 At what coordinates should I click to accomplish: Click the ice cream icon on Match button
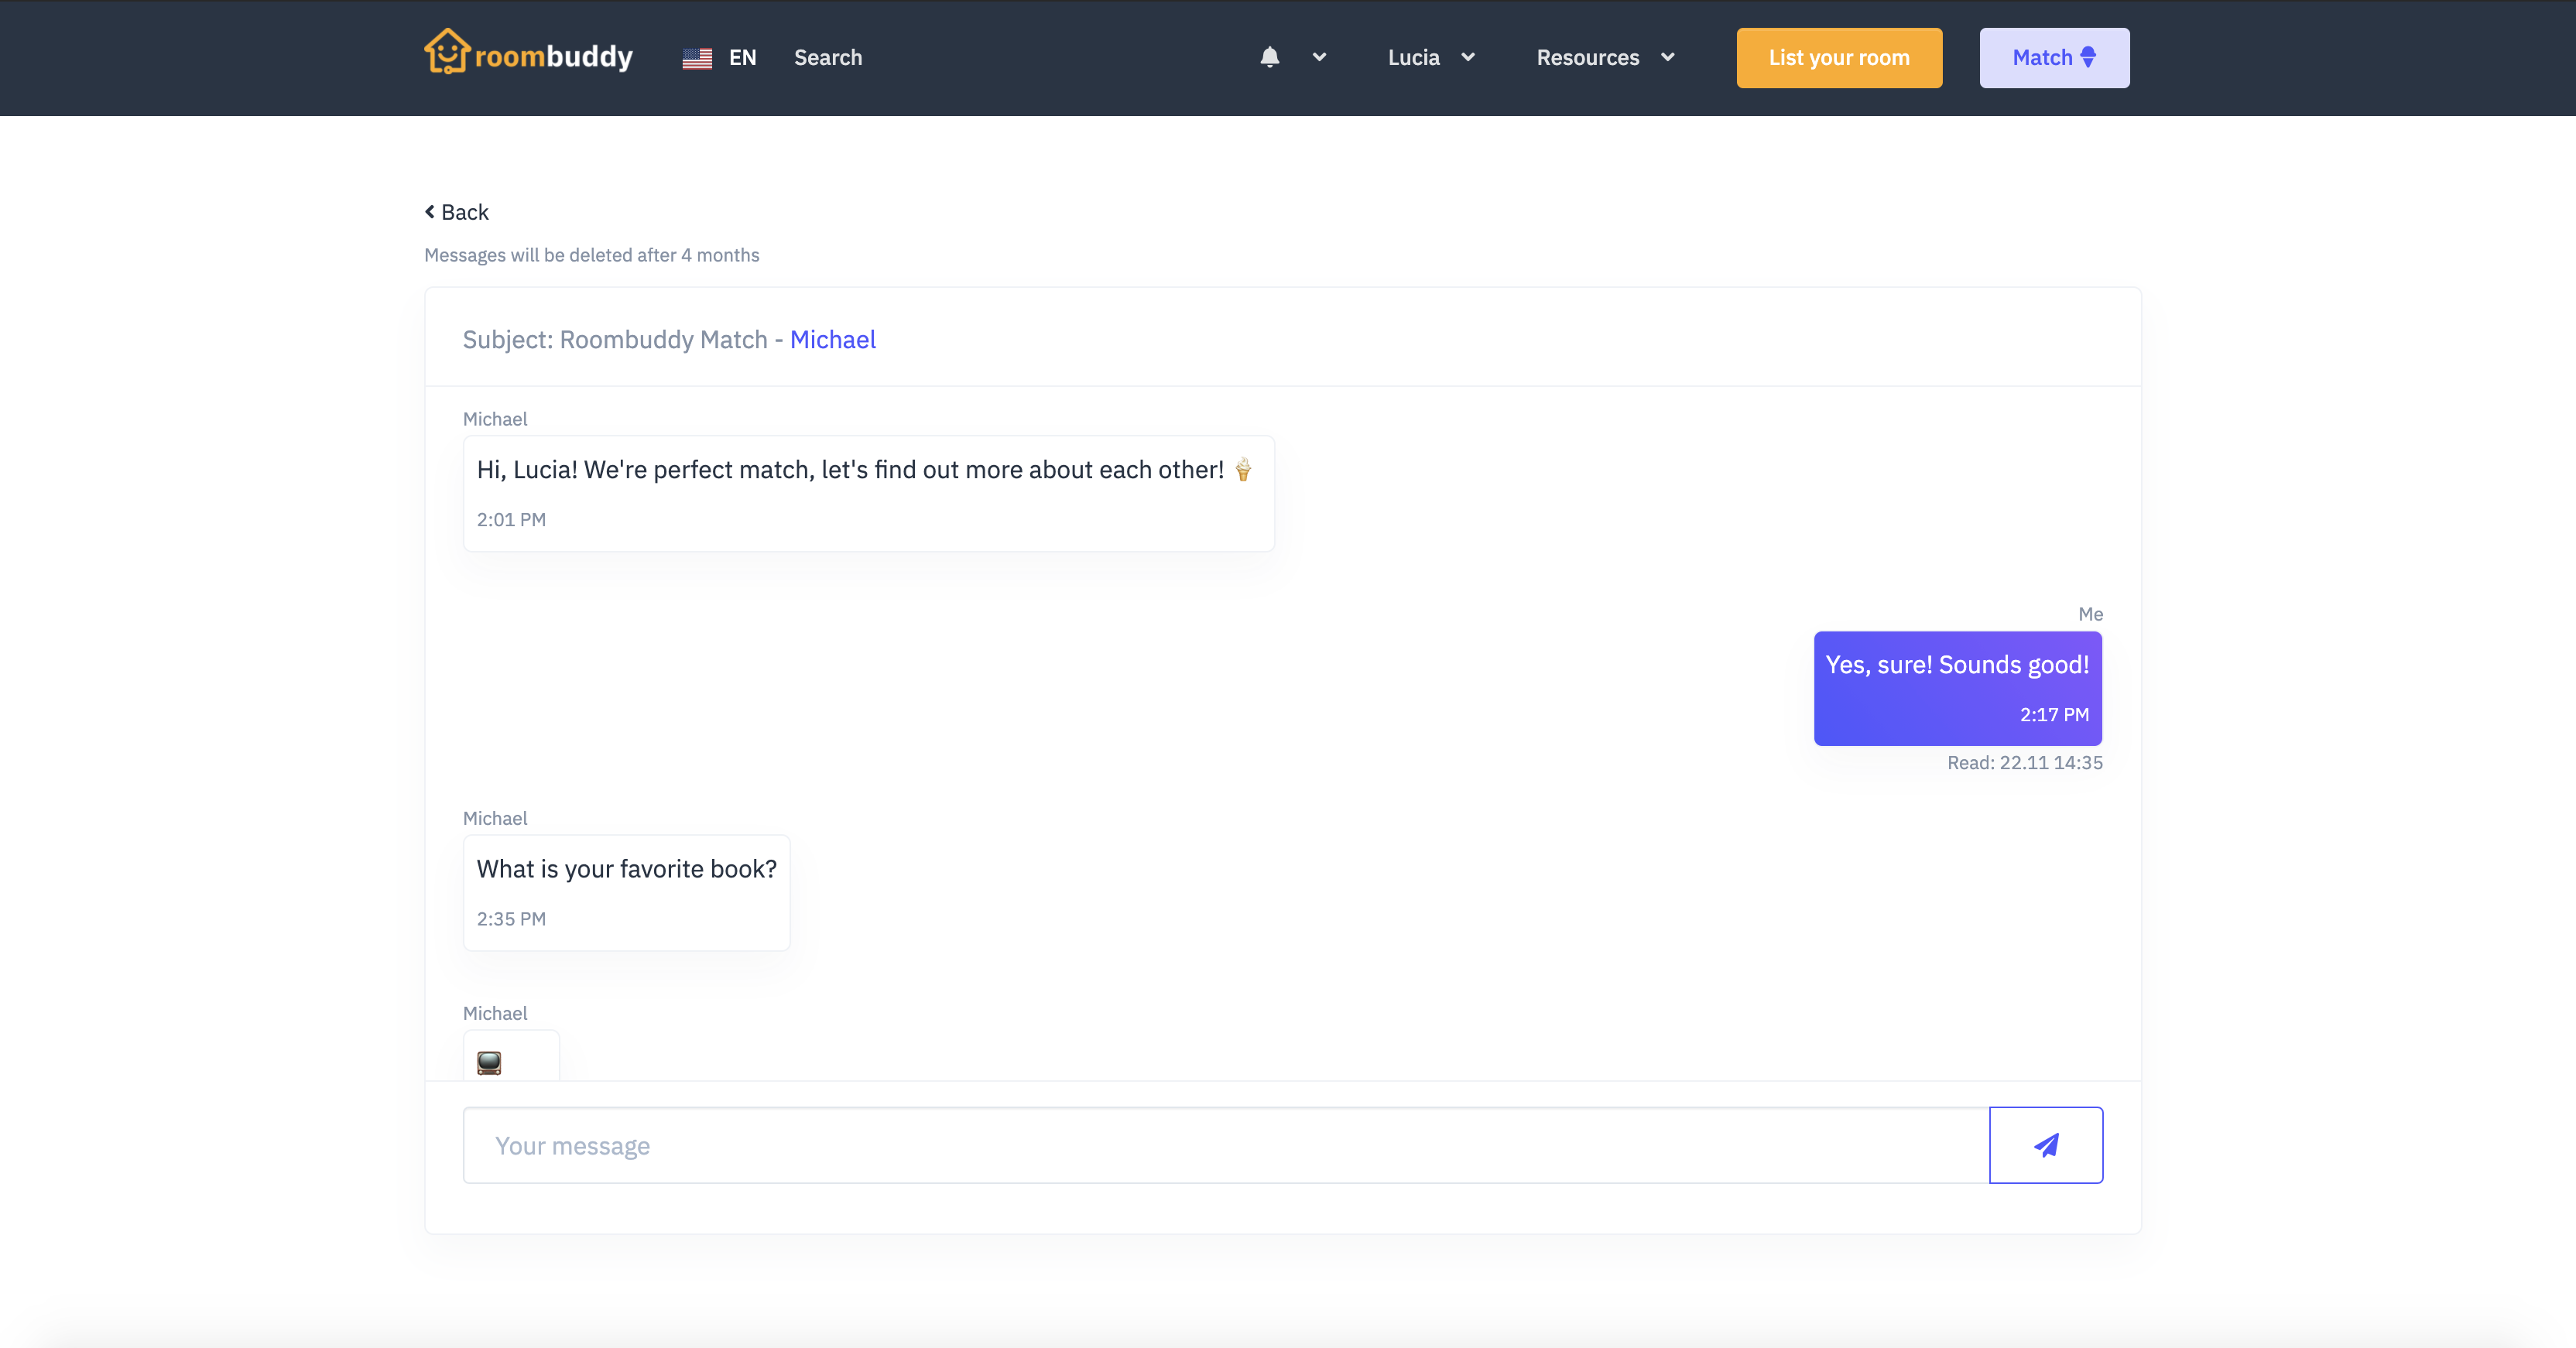click(x=2088, y=57)
